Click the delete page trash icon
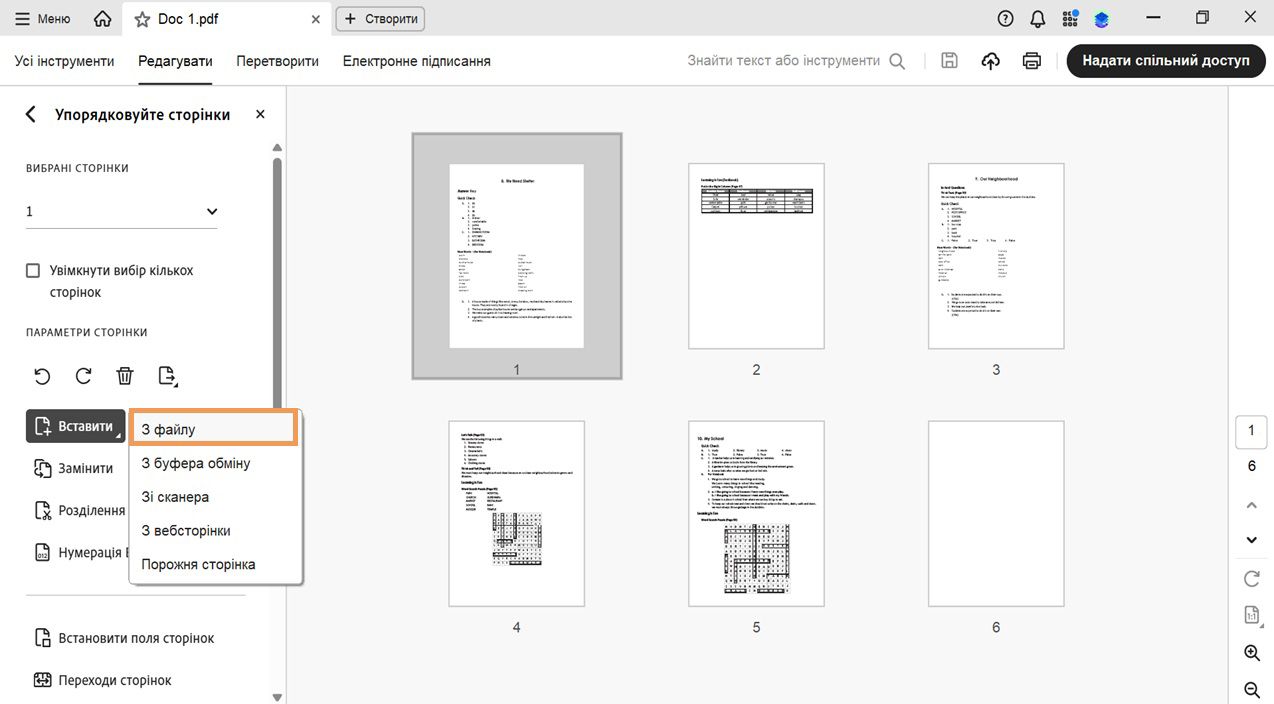The width and height of the screenshot is (1274, 704). (x=125, y=376)
